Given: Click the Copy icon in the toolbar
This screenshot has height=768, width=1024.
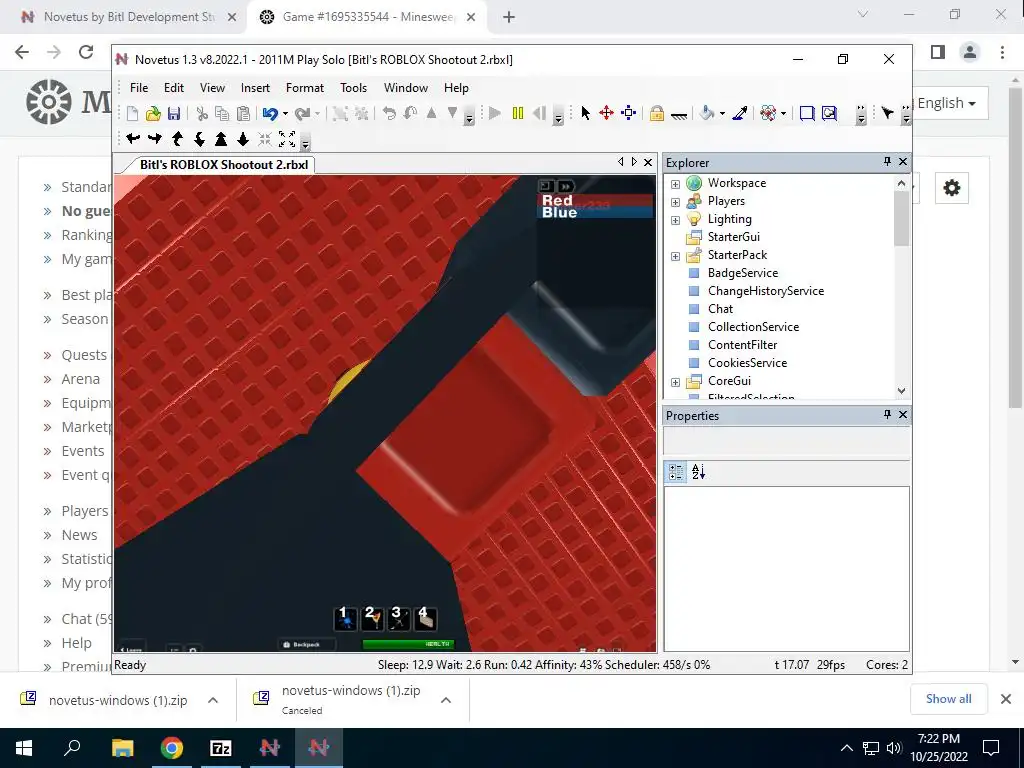Looking at the screenshot, I should (222, 114).
